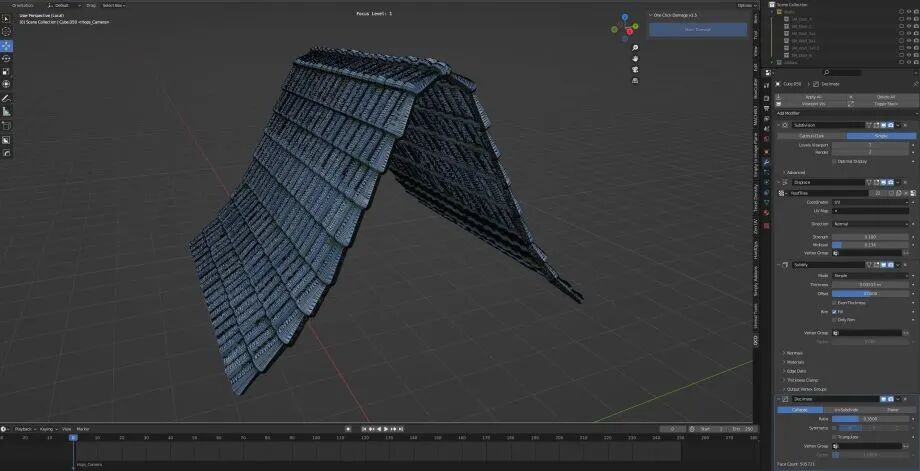This screenshot has width=920, height=471.
Task: Play the animation forward
Action: (386, 429)
